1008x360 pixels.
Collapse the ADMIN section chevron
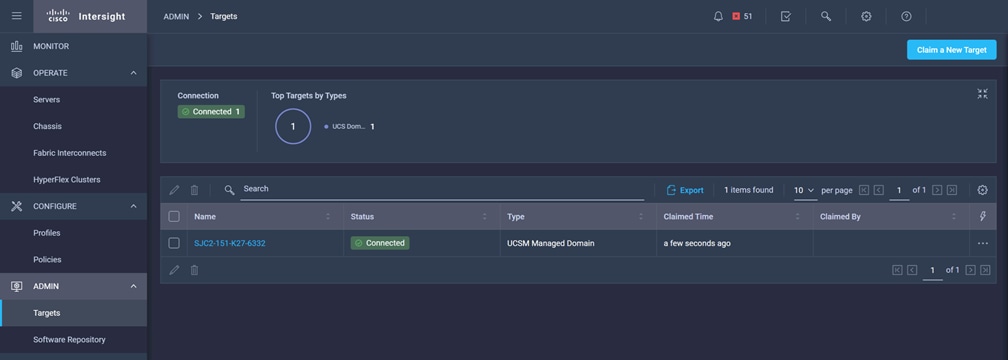(x=134, y=286)
